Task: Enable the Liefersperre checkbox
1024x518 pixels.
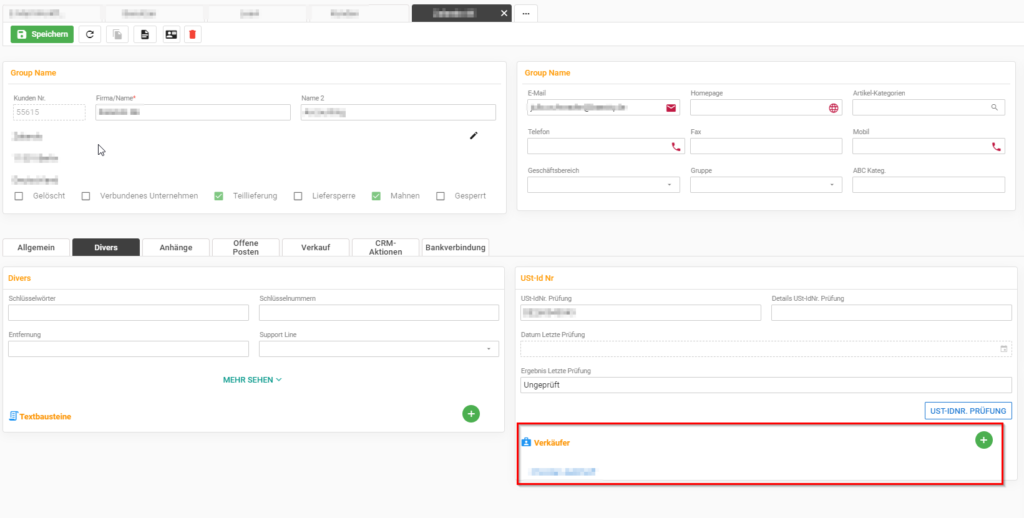Action: tap(298, 196)
